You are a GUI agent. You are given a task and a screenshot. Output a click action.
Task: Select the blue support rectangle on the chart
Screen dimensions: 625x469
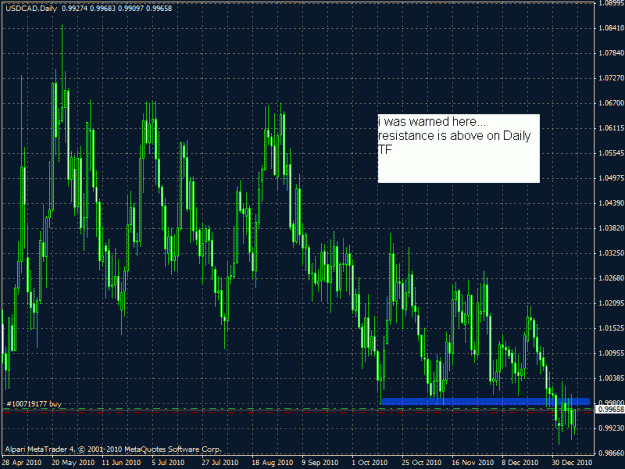tap(485, 401)
